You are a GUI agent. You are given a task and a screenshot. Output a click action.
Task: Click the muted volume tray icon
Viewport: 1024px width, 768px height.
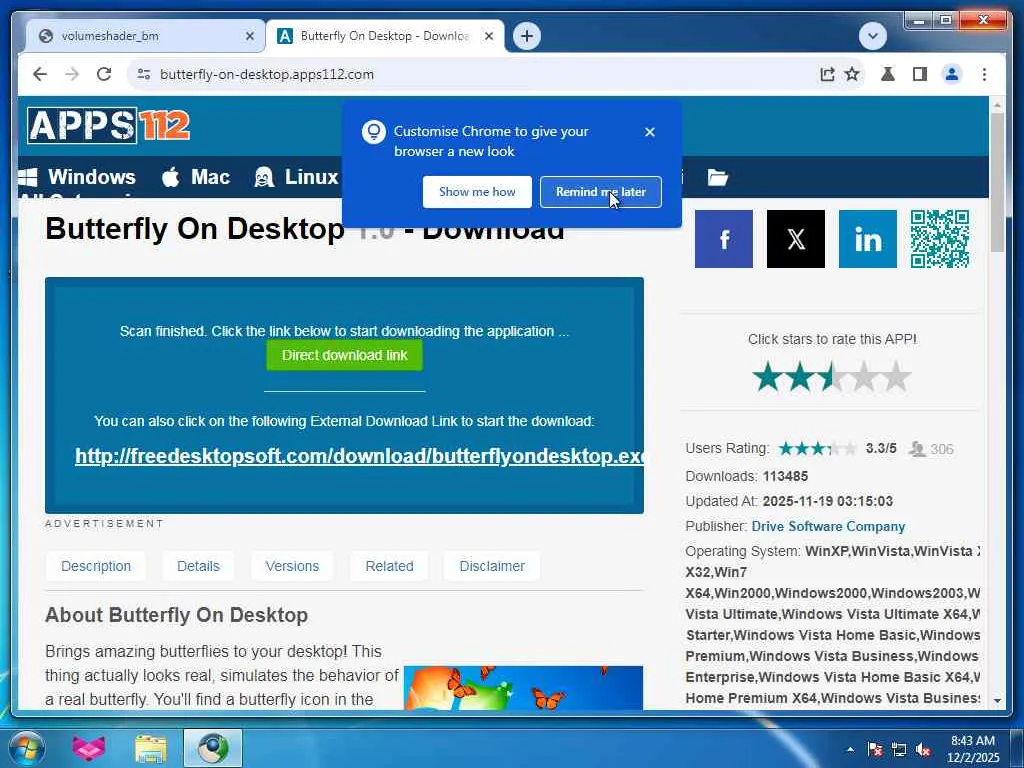[x=923, y=749]
